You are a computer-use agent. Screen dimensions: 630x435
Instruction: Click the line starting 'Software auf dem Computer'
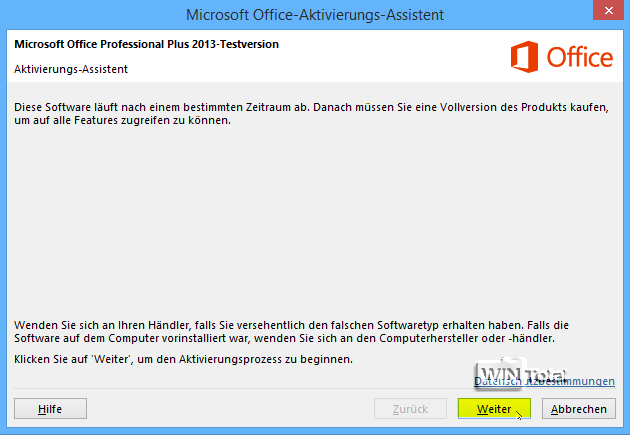280,339
